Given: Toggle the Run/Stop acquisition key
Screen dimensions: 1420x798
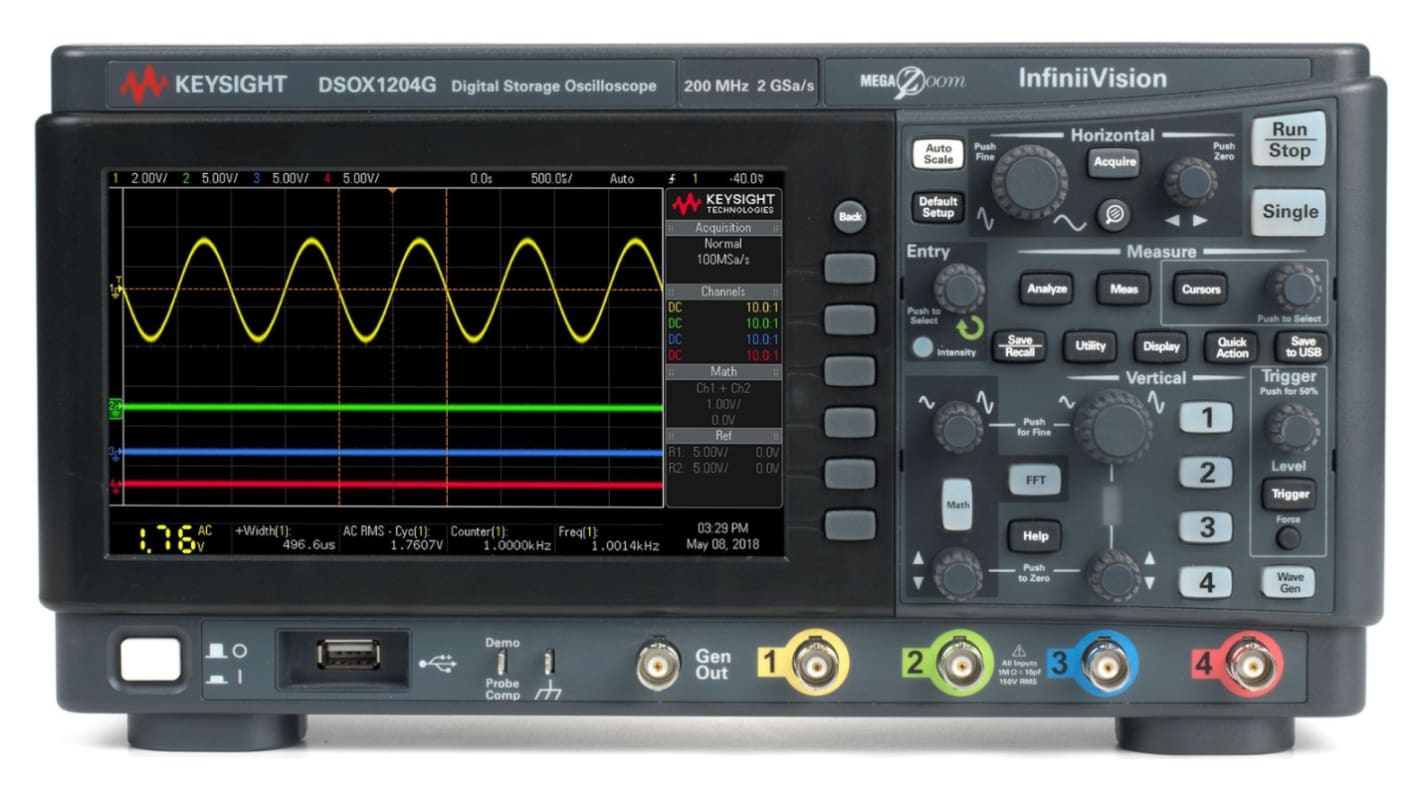Looking at the screenshot, I should [x=1288, y=140].
